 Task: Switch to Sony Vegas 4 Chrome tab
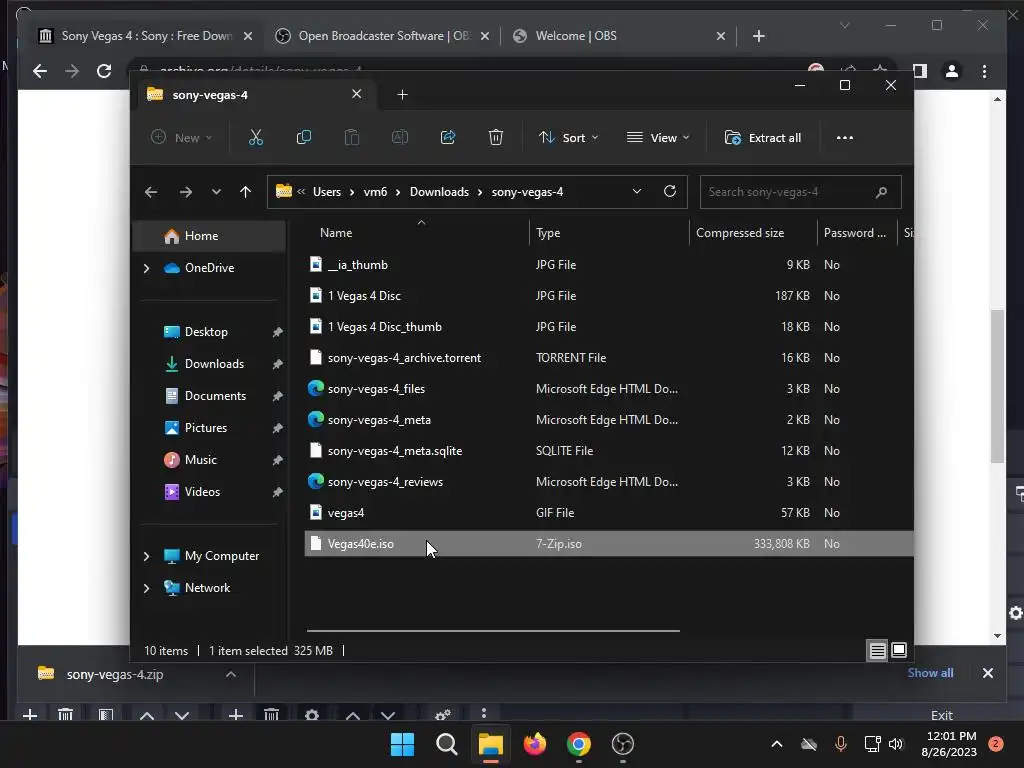pos(145,36)
